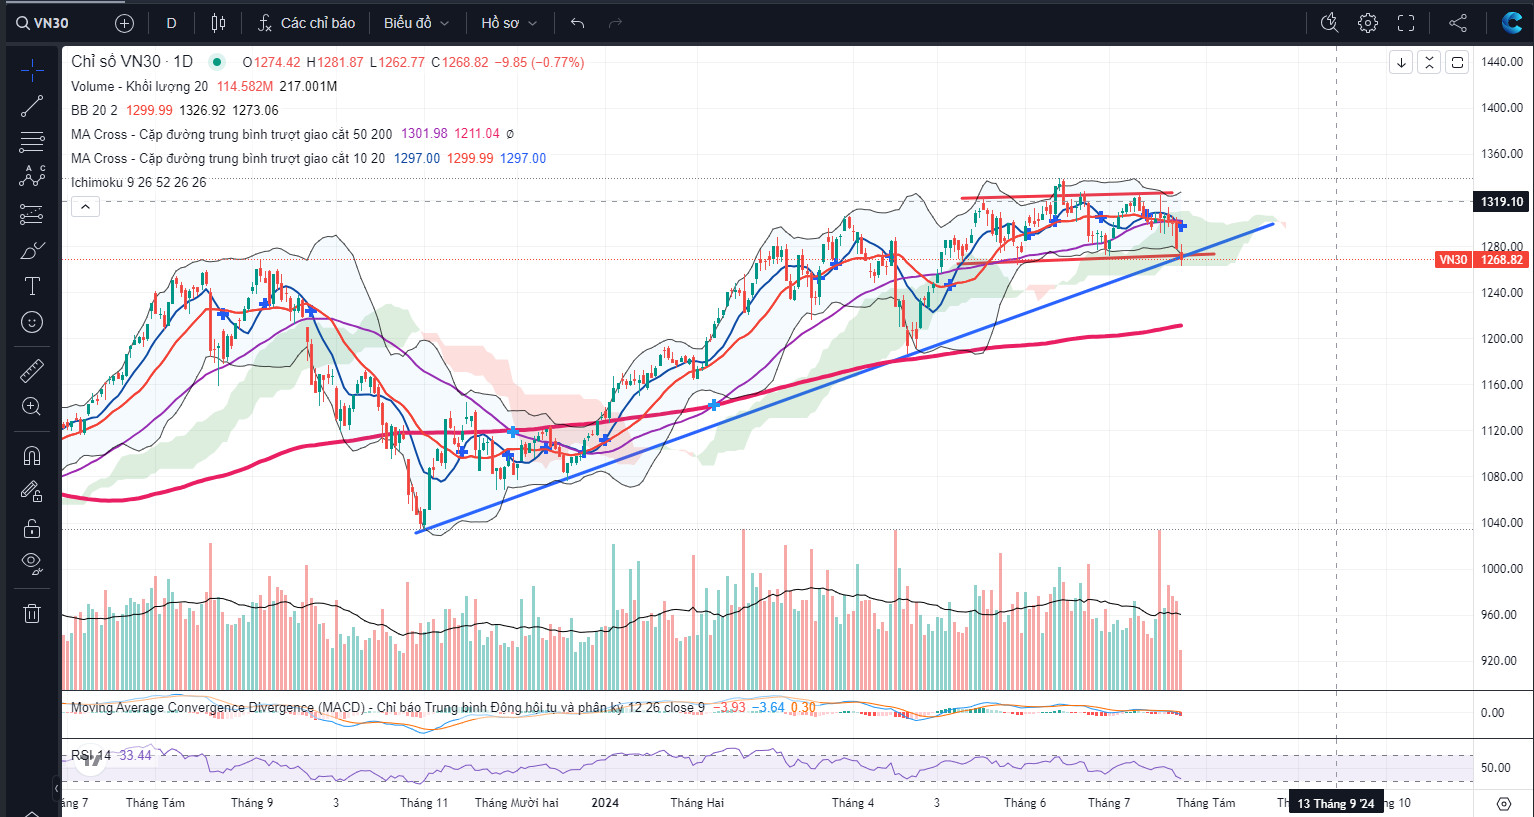Open the emoji icons tool
The image size is (1534, 817).
click(32, 322)
